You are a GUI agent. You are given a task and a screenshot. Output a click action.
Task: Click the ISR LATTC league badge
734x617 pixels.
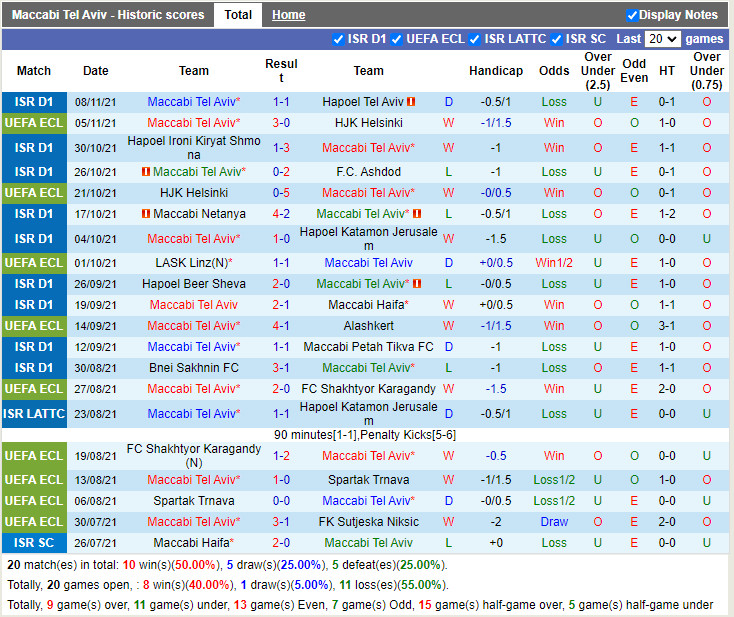pyautogui.click(x=34, y=414)
